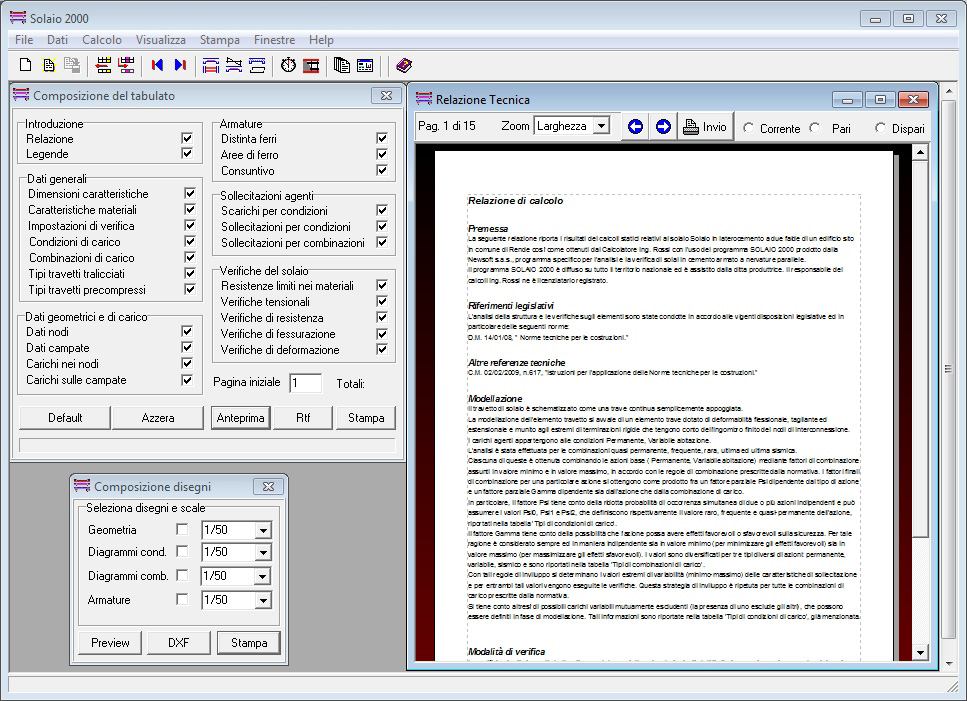Click the blank new document toolbar icon

pyautogui.click(x=25, y=65)
